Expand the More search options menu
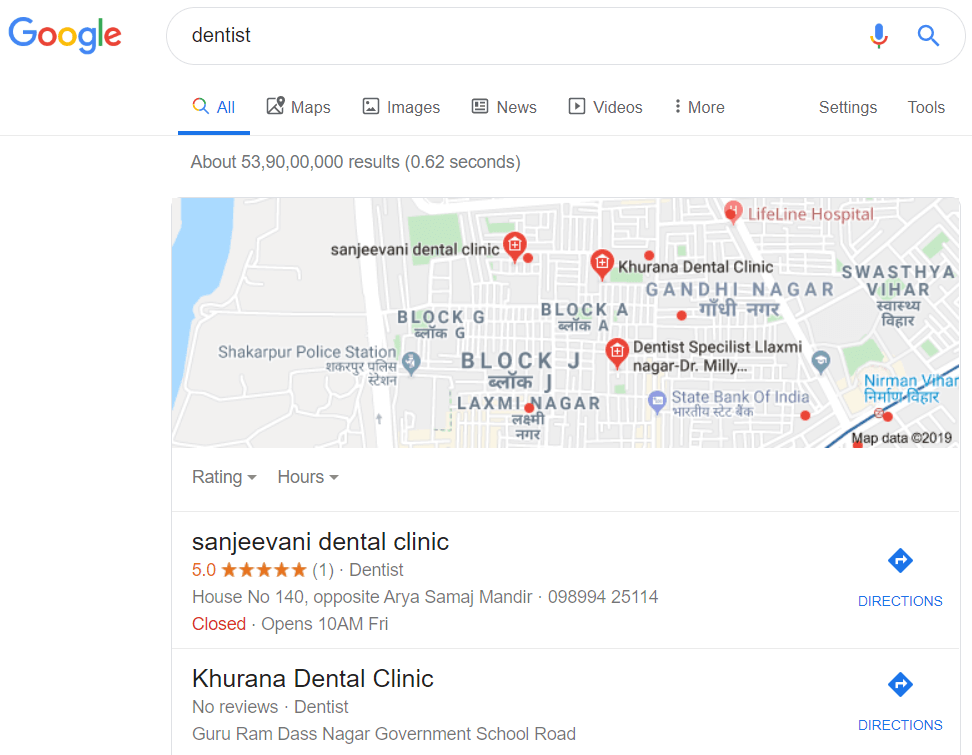 pyautogui.click(x=699, y=107)
